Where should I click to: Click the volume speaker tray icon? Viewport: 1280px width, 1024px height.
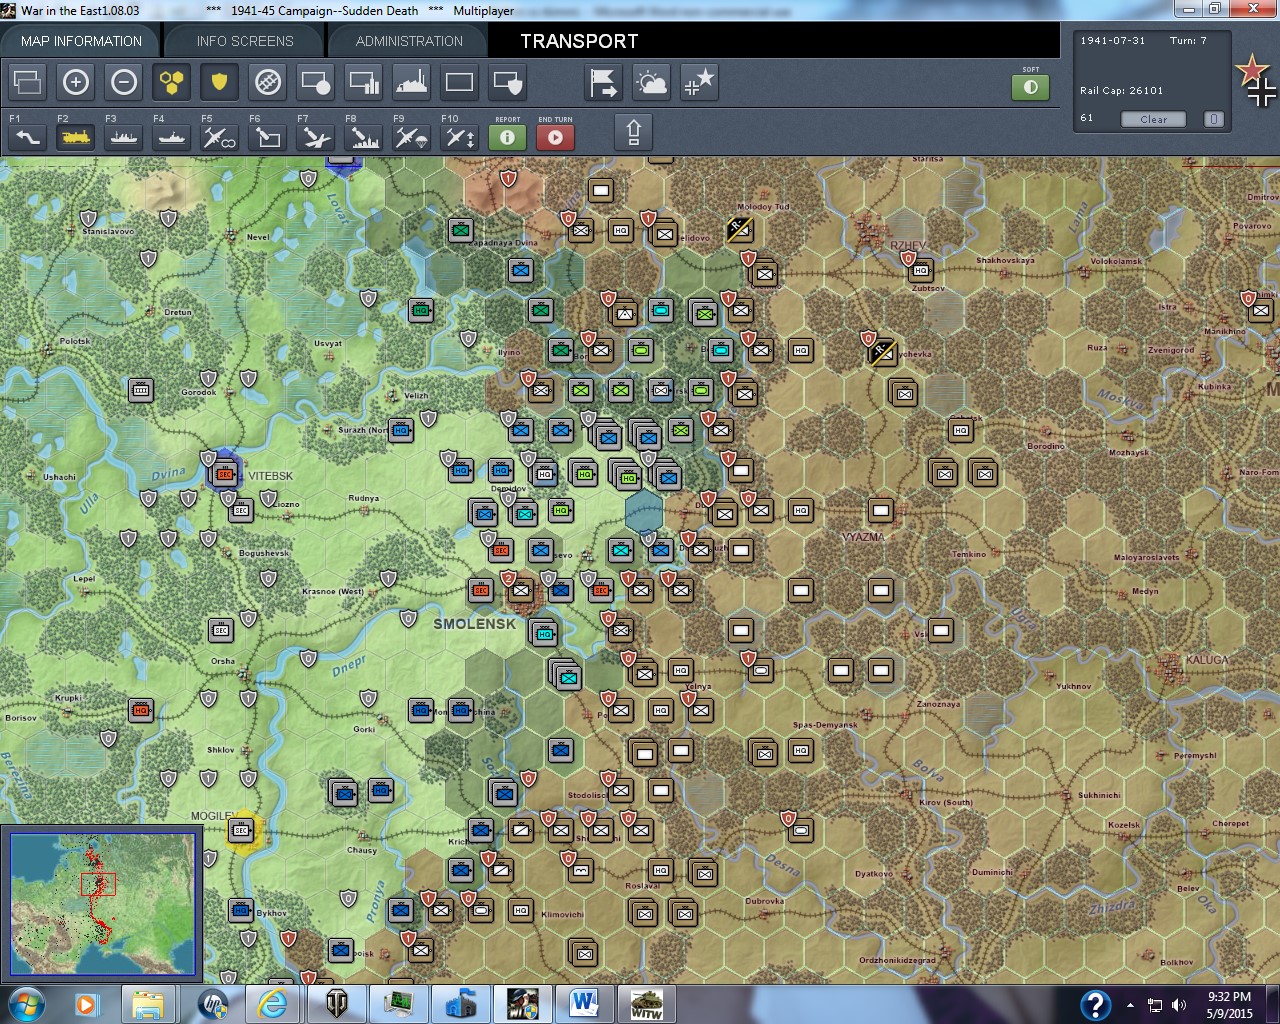click(x=1179, y=1005)
